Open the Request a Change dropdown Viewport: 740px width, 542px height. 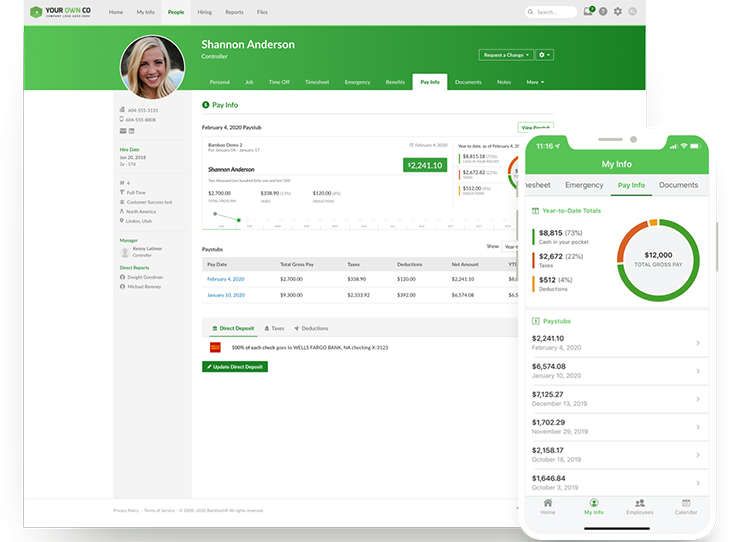pyautogui.click(x=506, y=55)
